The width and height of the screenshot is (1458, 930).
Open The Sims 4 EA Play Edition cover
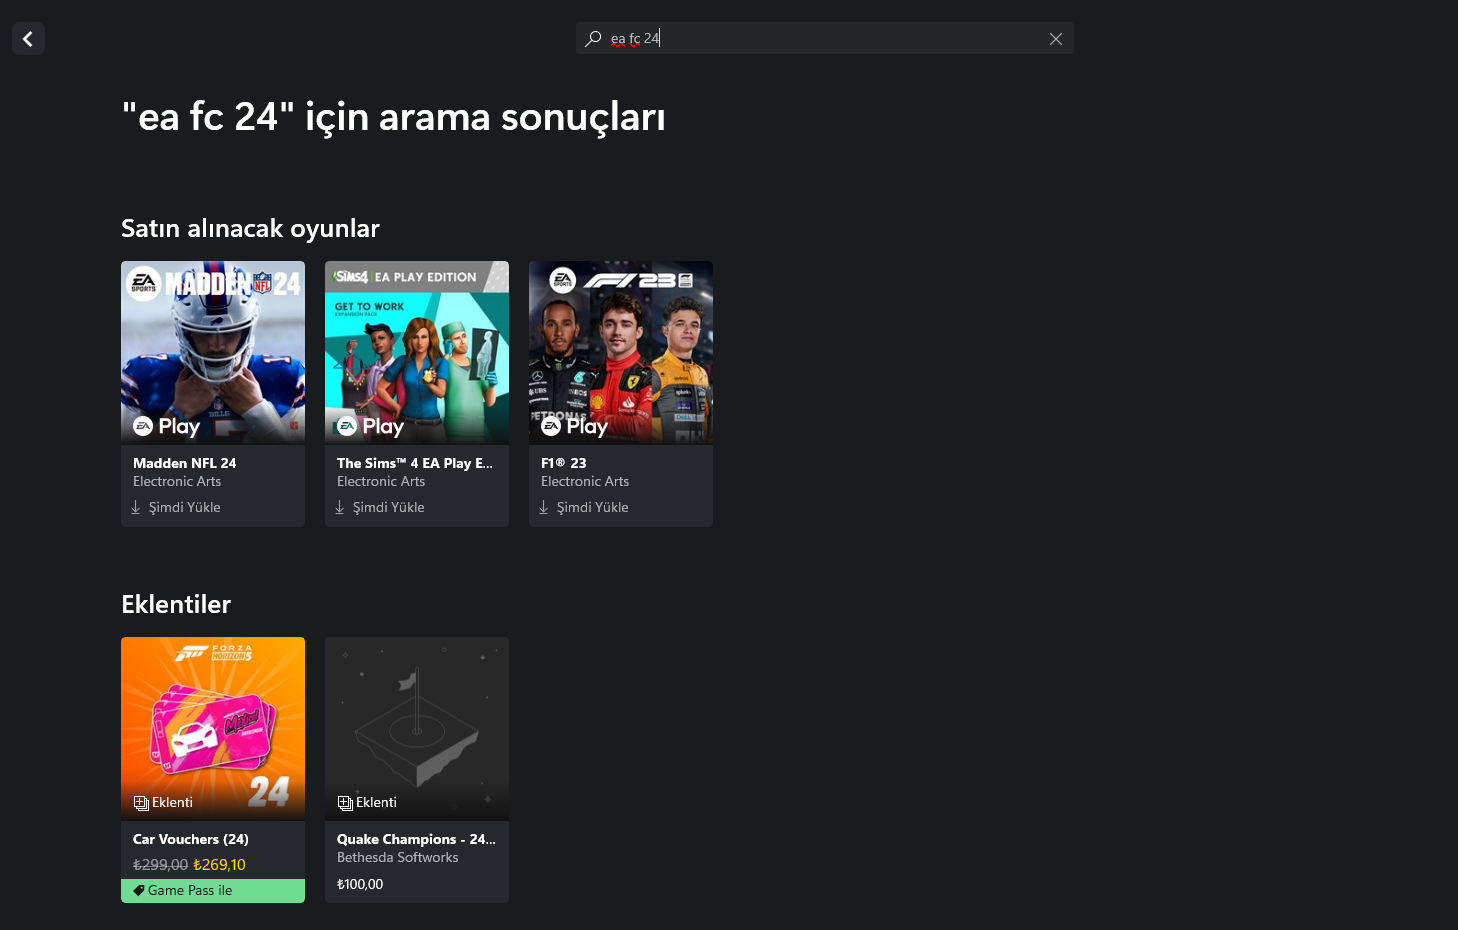click(x=417, y=353)
